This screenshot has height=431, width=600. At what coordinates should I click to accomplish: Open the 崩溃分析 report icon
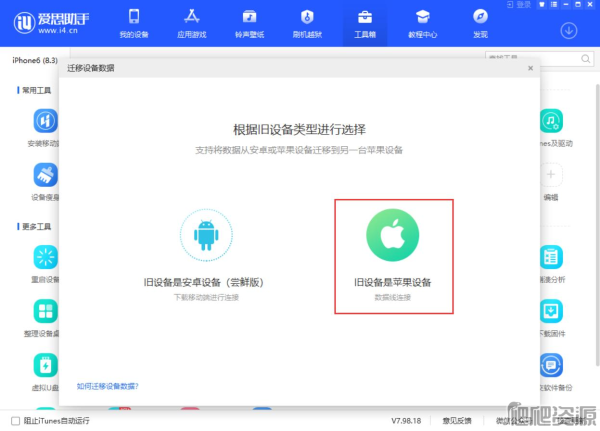[551, 257]
